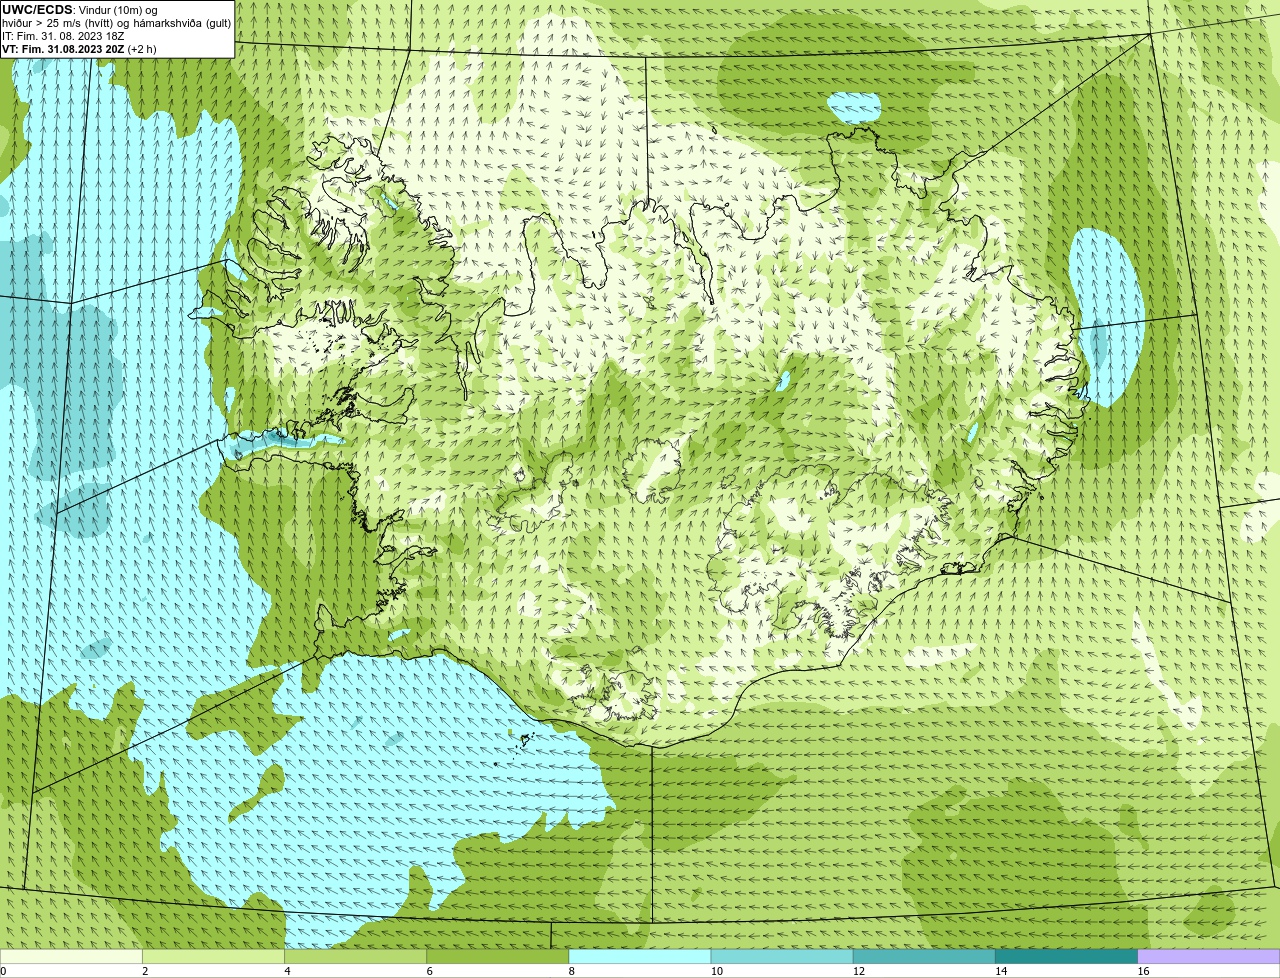Click the large cyan wind patch east of Iceland

click(1106, 316)
